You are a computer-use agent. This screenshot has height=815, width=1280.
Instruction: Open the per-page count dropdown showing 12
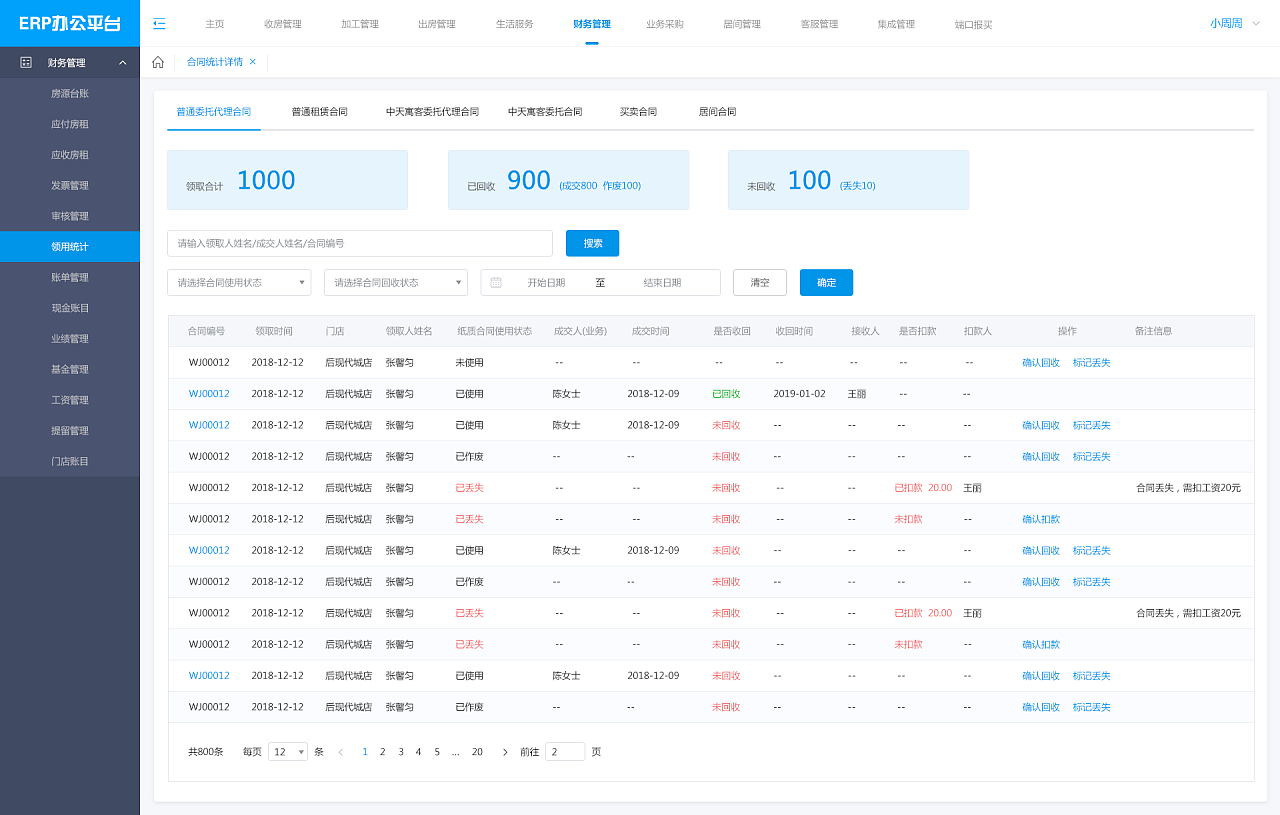(288, 752)
